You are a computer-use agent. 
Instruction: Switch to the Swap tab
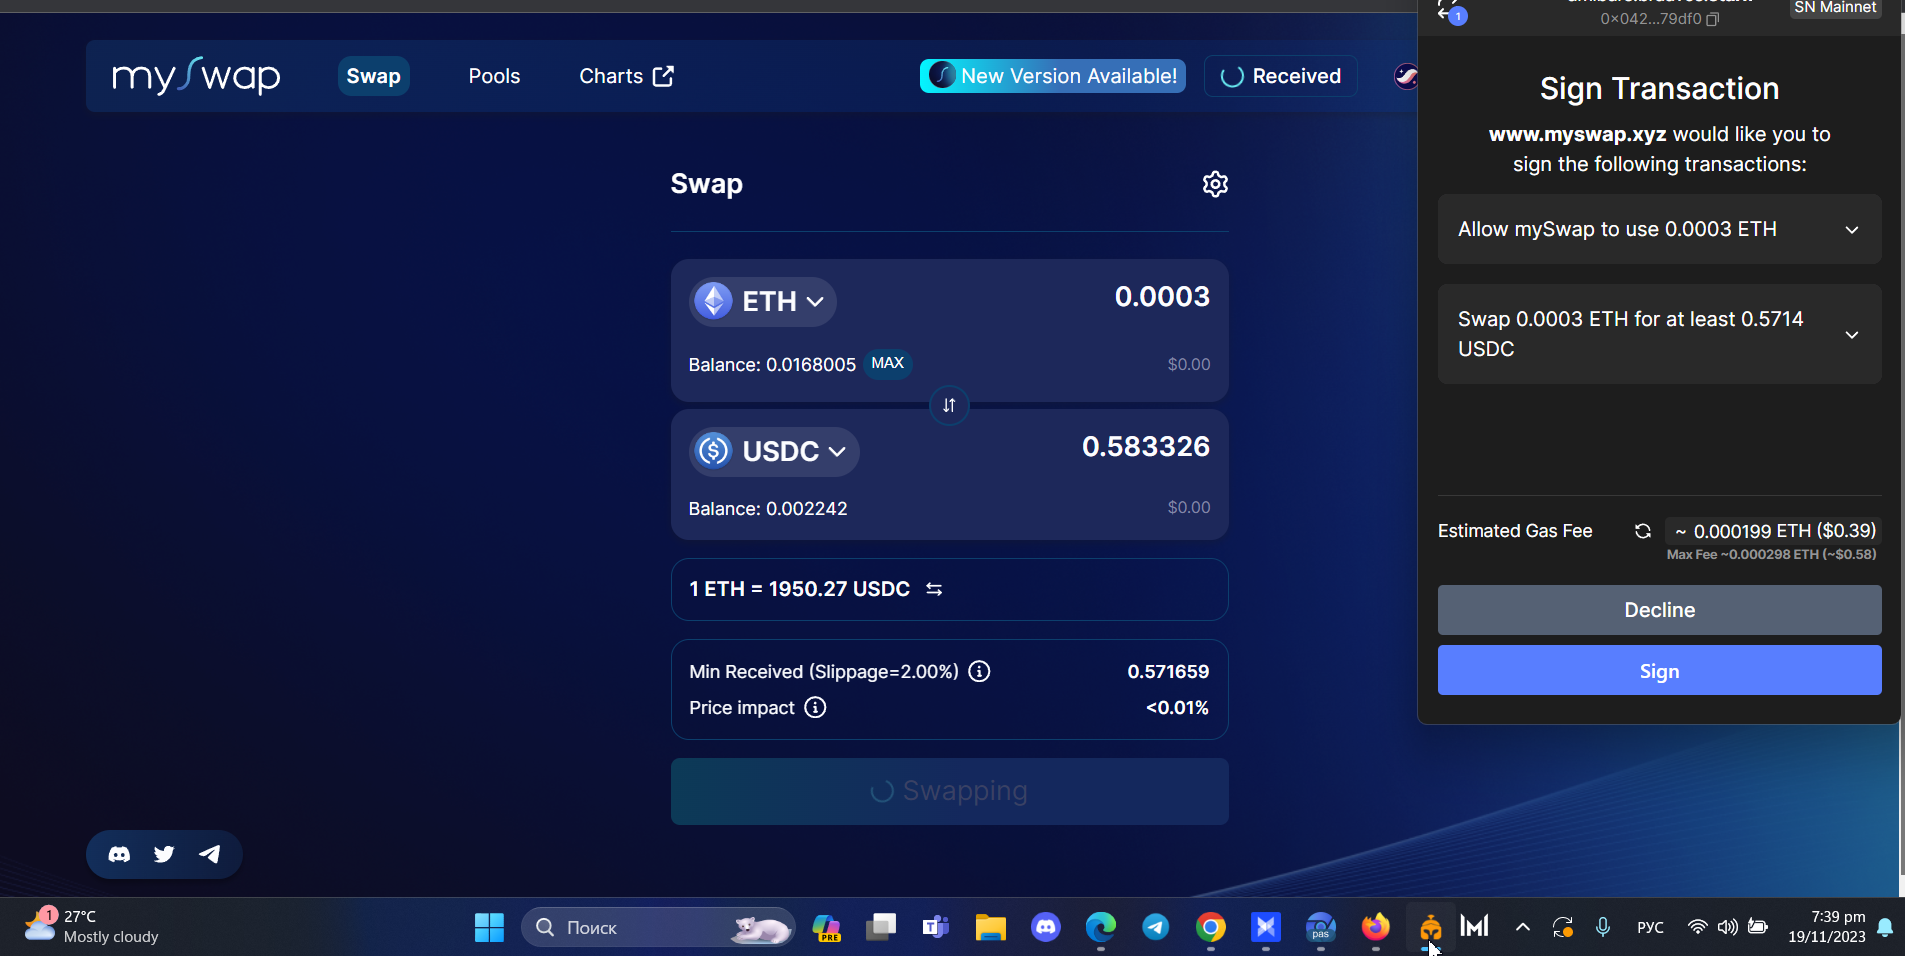373,76
